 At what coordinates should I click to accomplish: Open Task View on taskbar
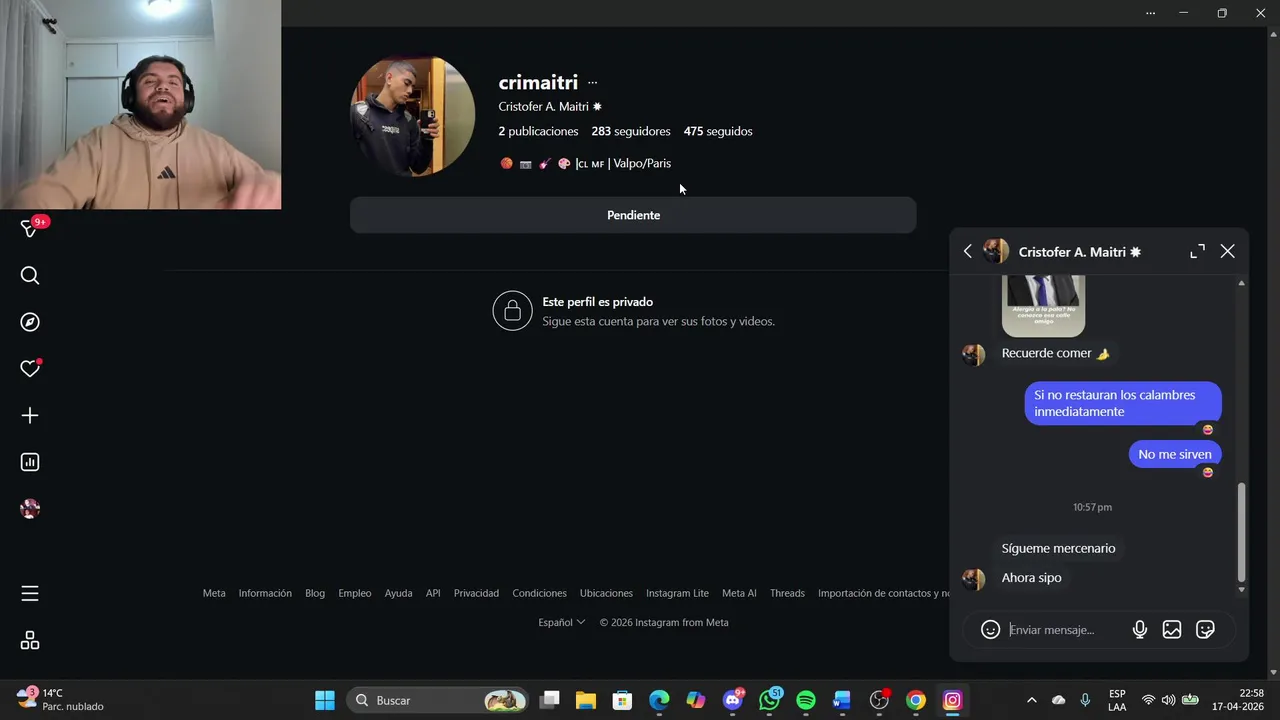tap(549, 700)
